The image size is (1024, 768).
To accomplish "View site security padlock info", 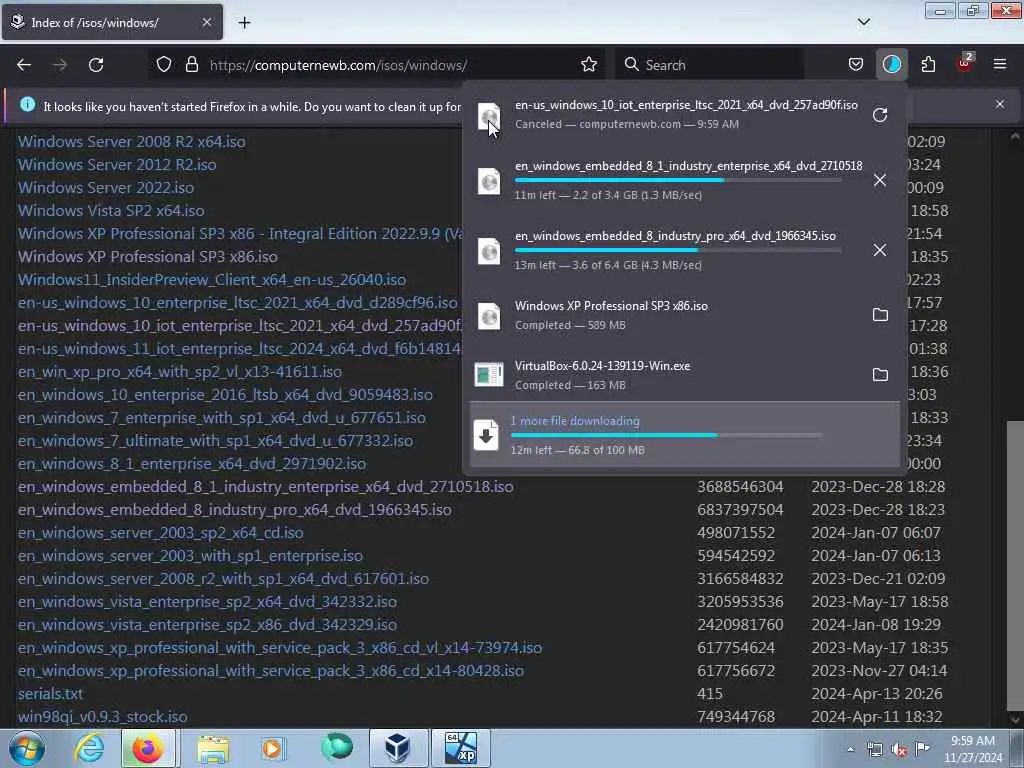I will 191,65.
